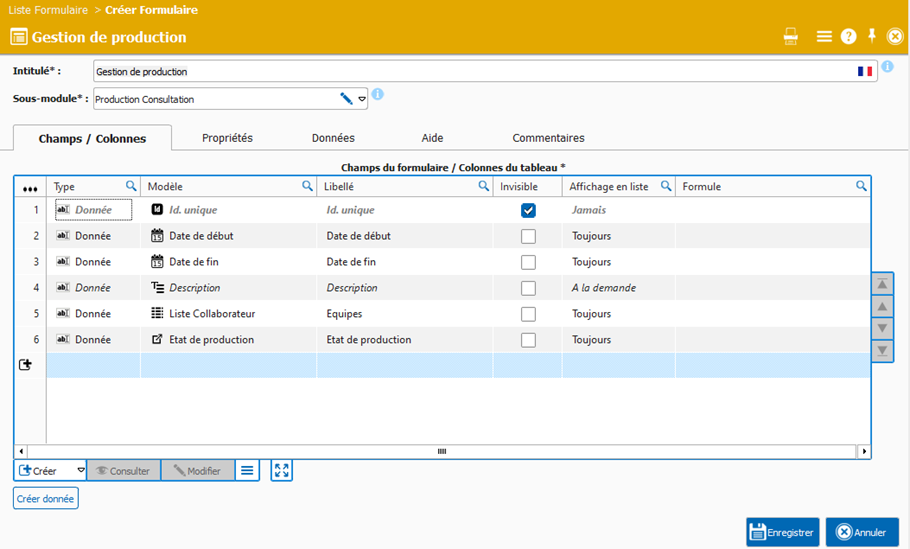Enable Invisible checkbox for Etat de production
The height and width of the screenshot is (549, 910).
pos(528,340)
